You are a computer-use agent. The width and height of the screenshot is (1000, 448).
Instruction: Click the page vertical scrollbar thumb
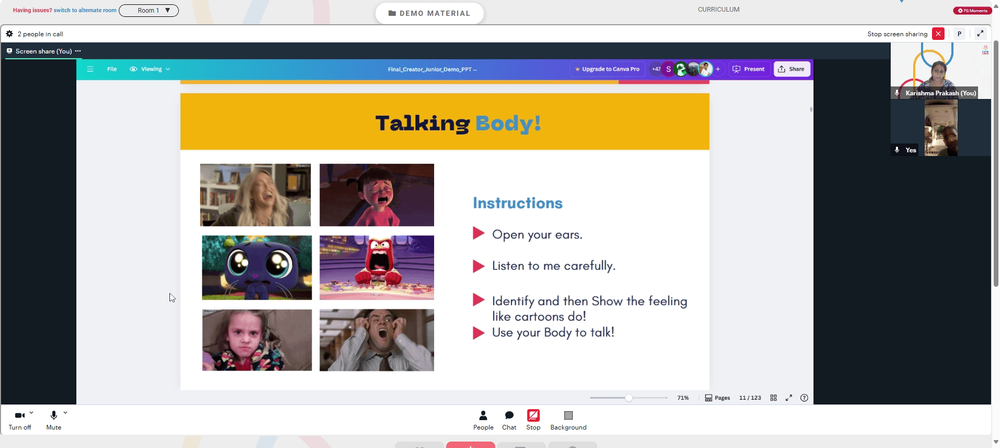point(996,163)
